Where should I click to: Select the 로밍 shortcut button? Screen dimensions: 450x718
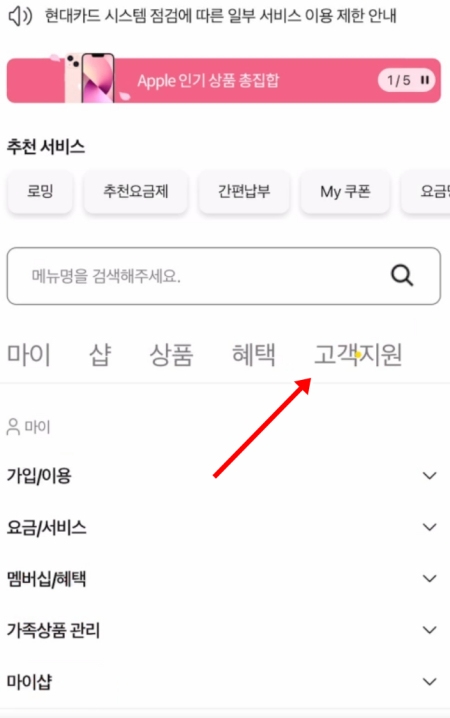(40, 191)
